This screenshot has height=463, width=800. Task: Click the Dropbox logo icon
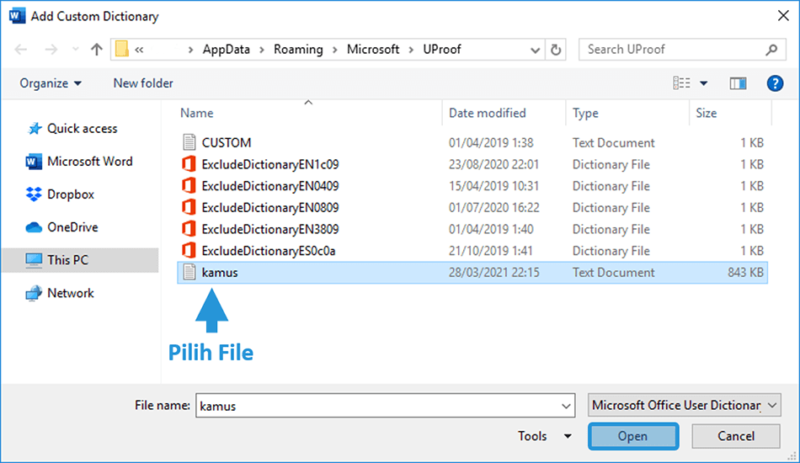point(34,194)
